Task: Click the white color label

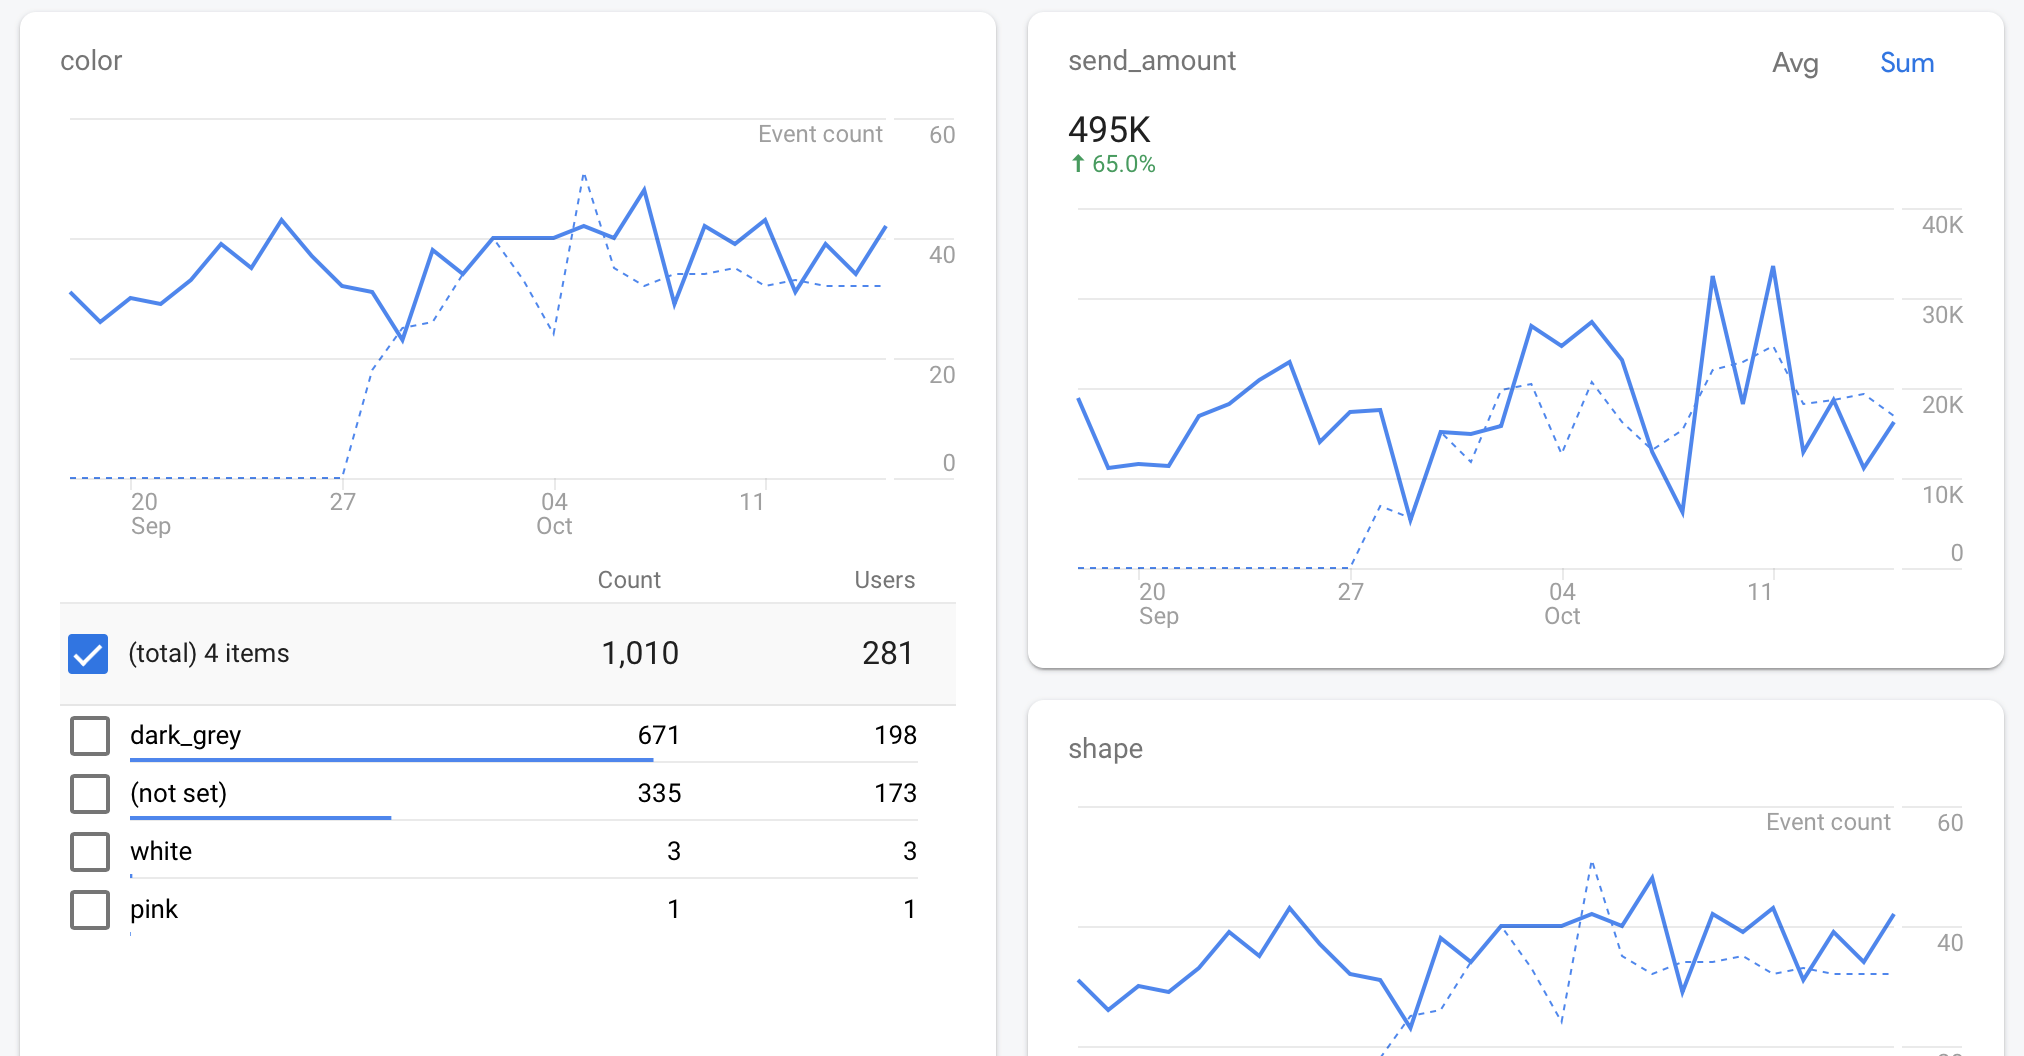Action: [161, 851]
